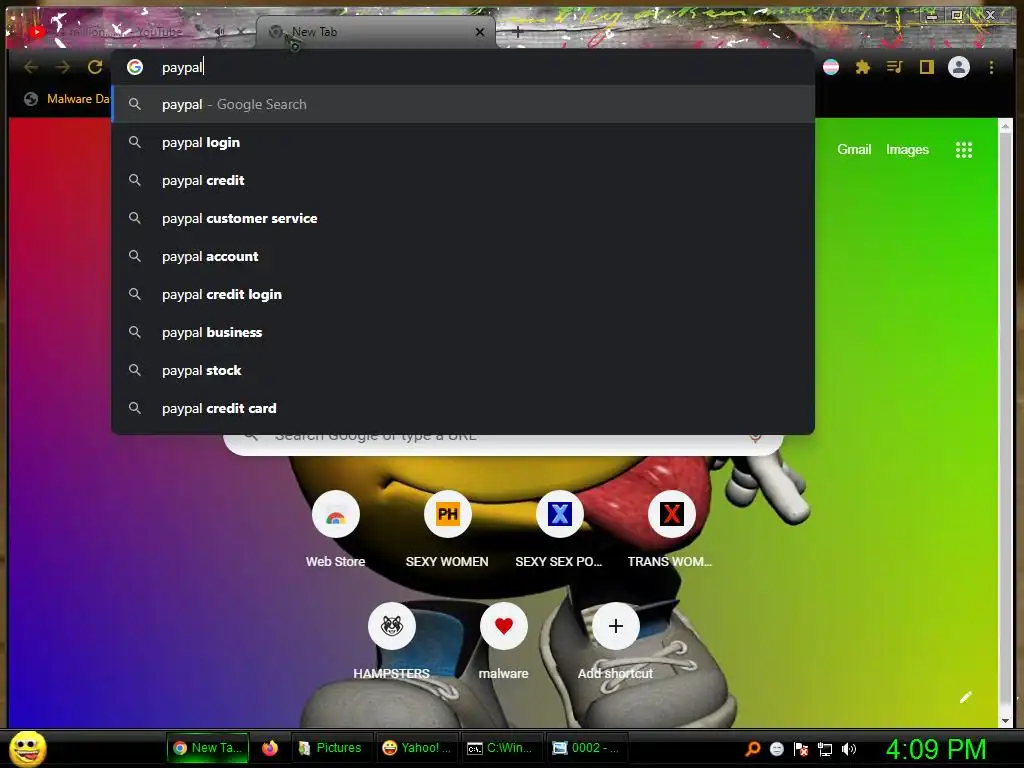Open the Gmail link
Screen dimensions: 1024x768
pyautogui.click(x=854, y=150)
